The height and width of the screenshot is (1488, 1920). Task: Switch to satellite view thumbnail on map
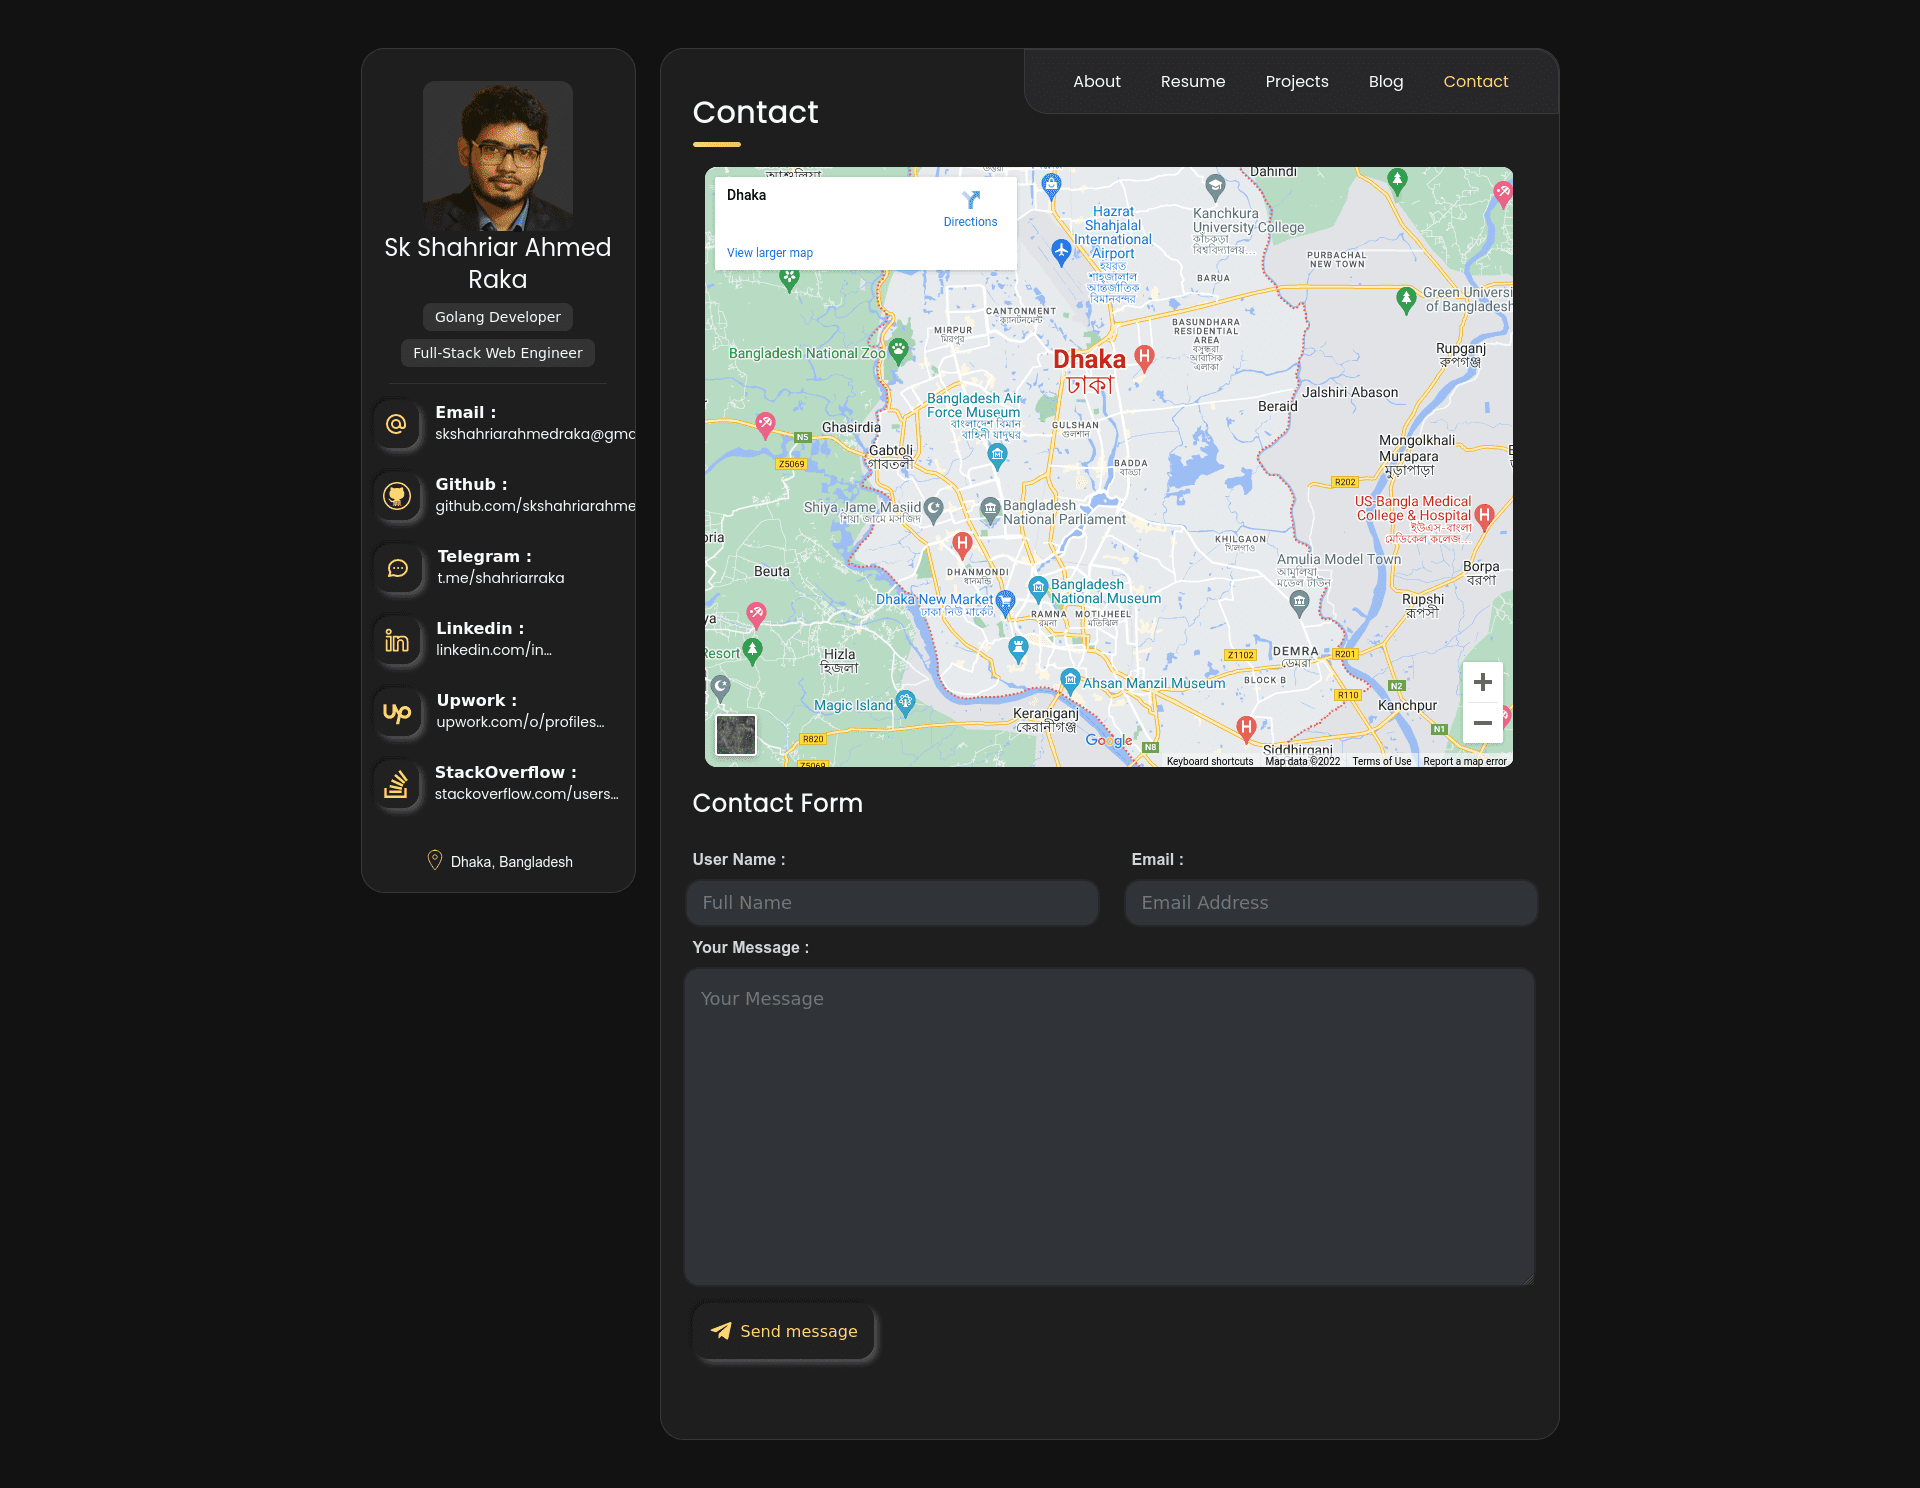[736, 735]
